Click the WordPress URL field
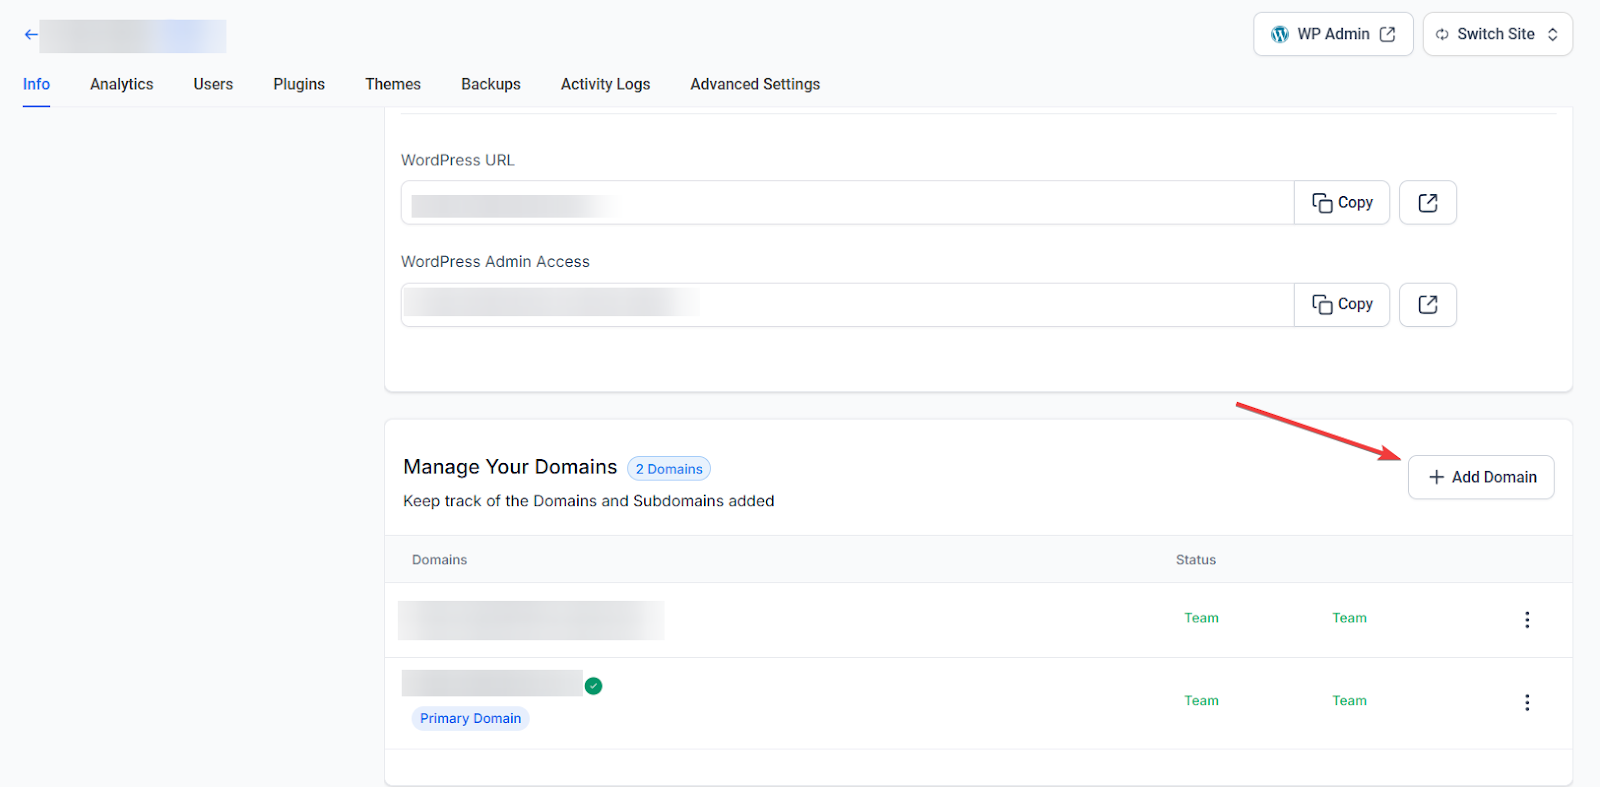This screenshot has height=787, width=1600. click(x=848, y=203)
